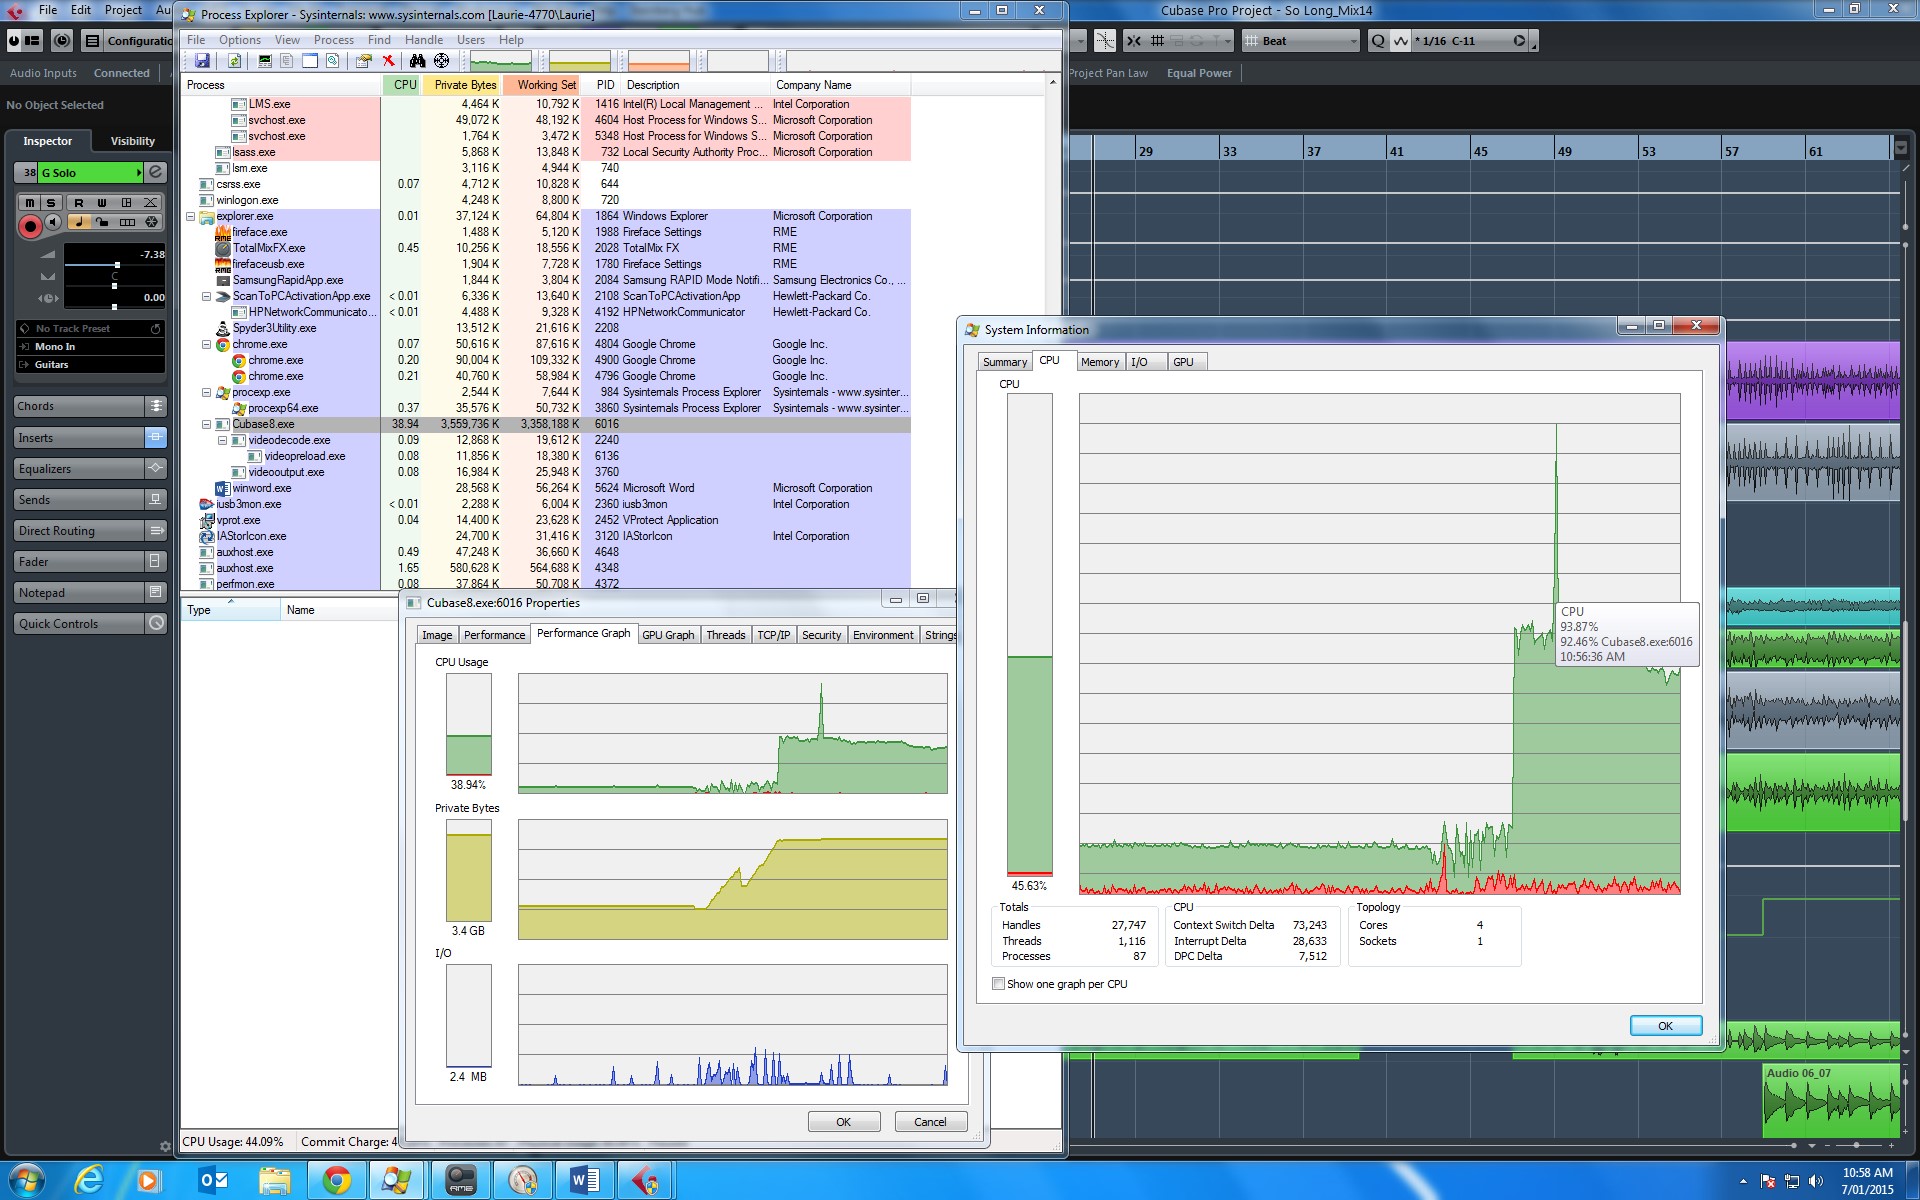Collapse the chrome.exe process tree
Image resolution: width=1920 pixels, height=1200 pixels.
[x=207, y=344]
